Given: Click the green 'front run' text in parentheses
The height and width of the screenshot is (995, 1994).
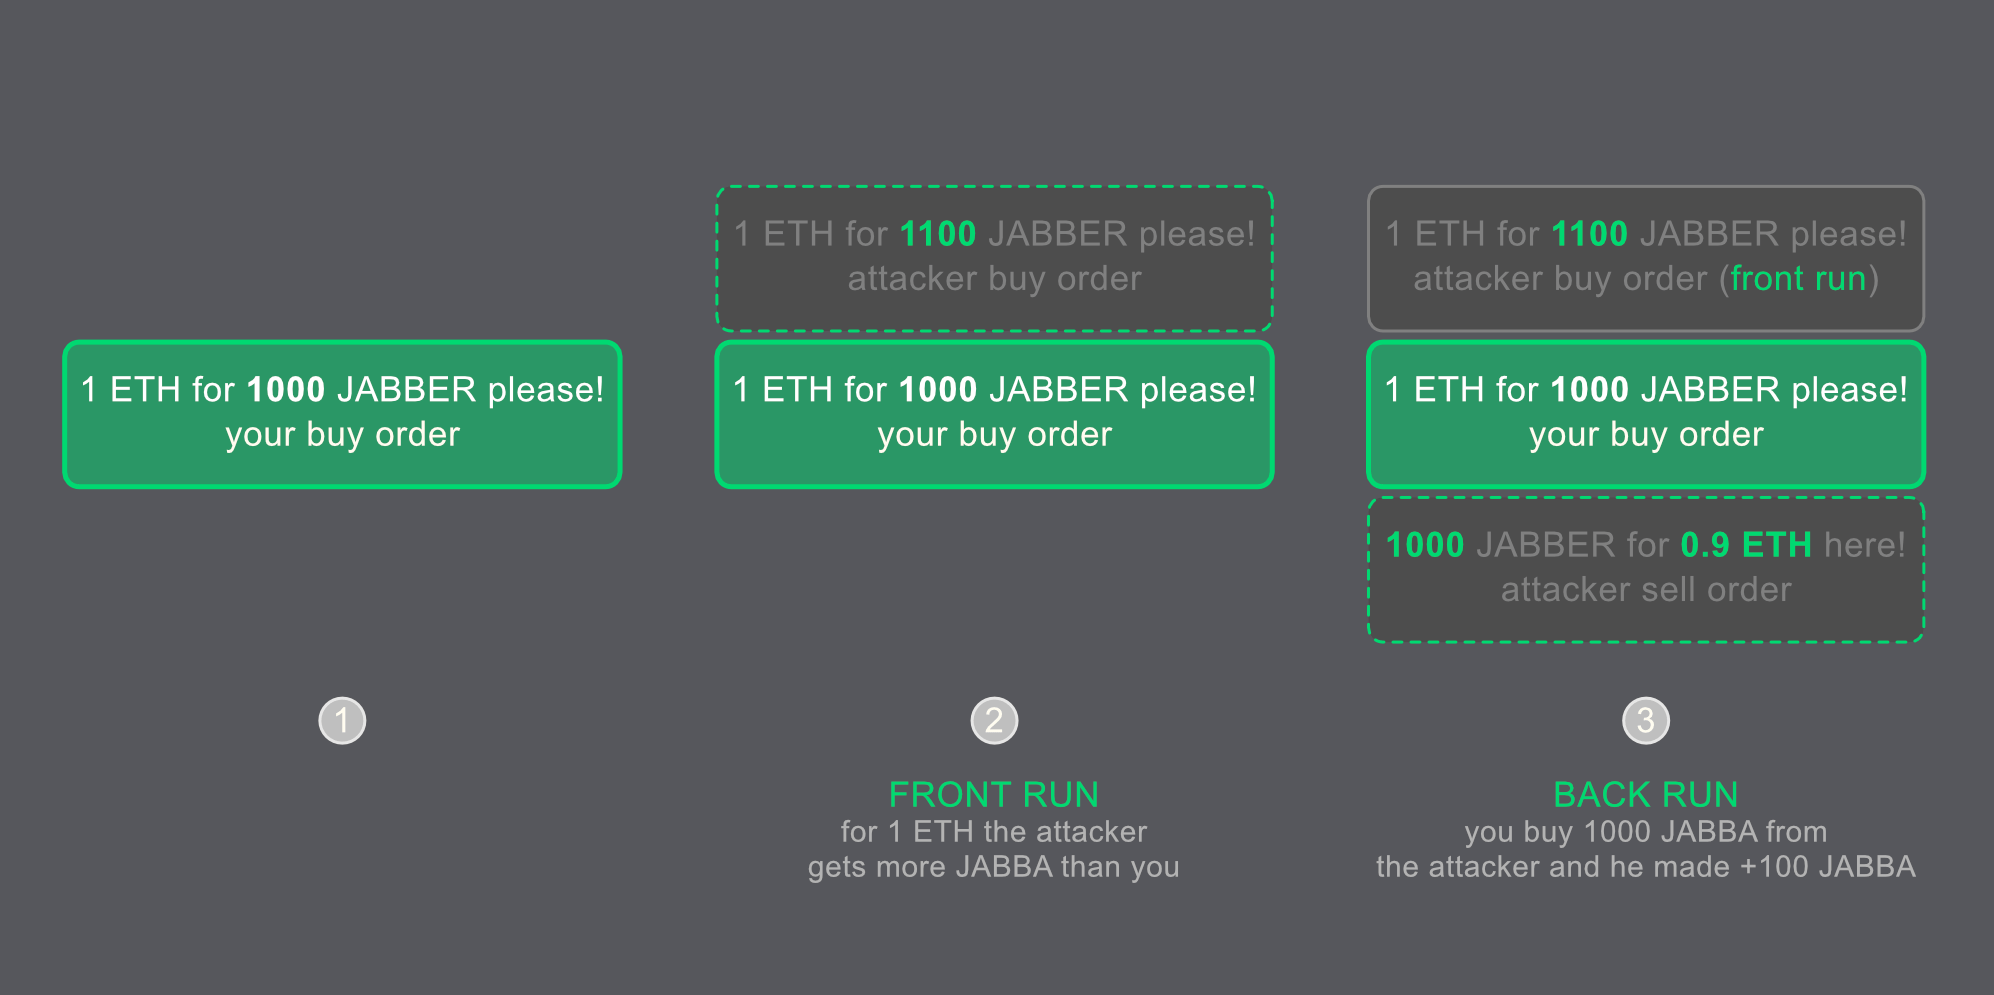Looking at the screenshot, I should pos(1798,278).
